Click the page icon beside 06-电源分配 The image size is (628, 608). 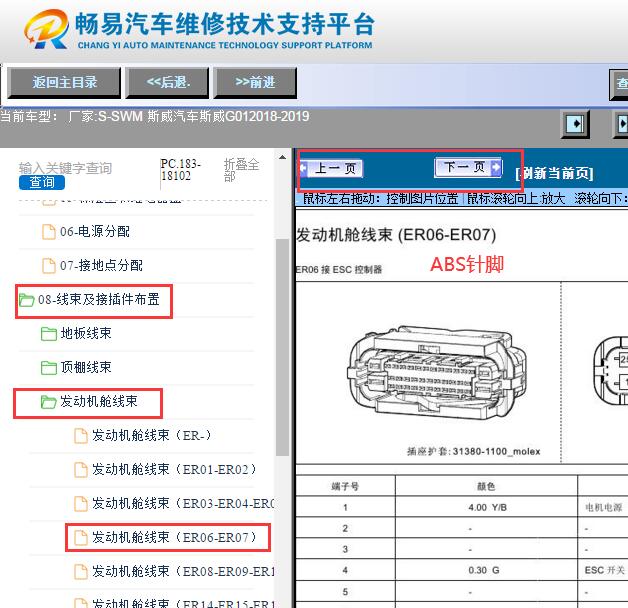(49, 232)
